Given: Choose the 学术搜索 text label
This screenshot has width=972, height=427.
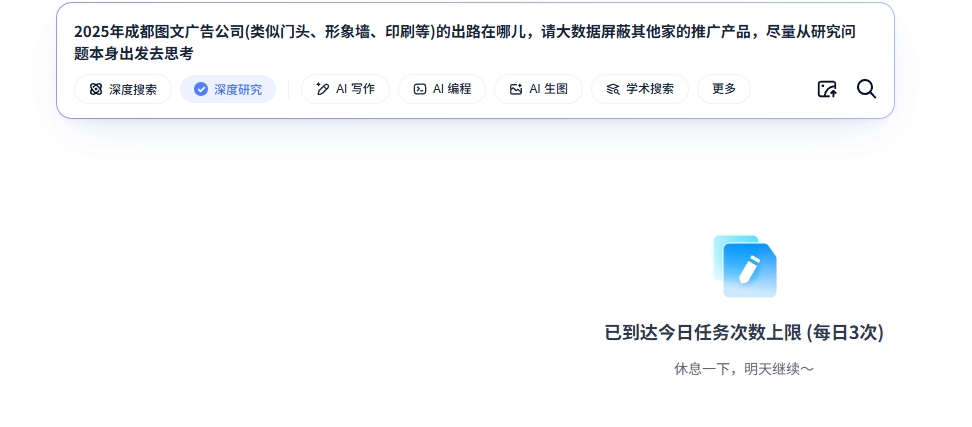Looking at the screenshot, I should pos(650,89).
